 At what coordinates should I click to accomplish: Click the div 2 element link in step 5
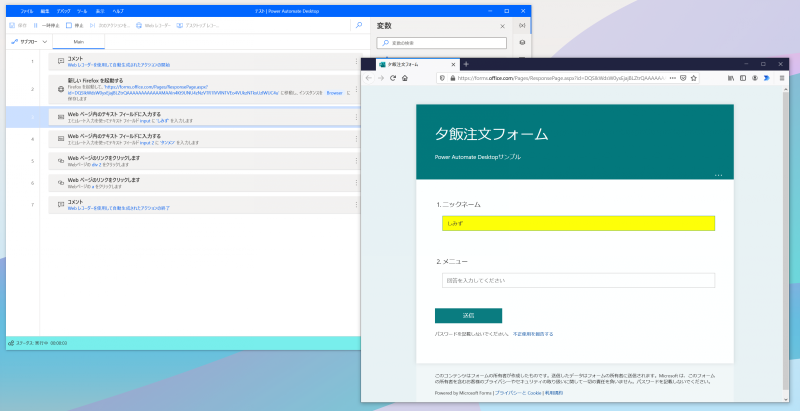click(x=96, y=165)
